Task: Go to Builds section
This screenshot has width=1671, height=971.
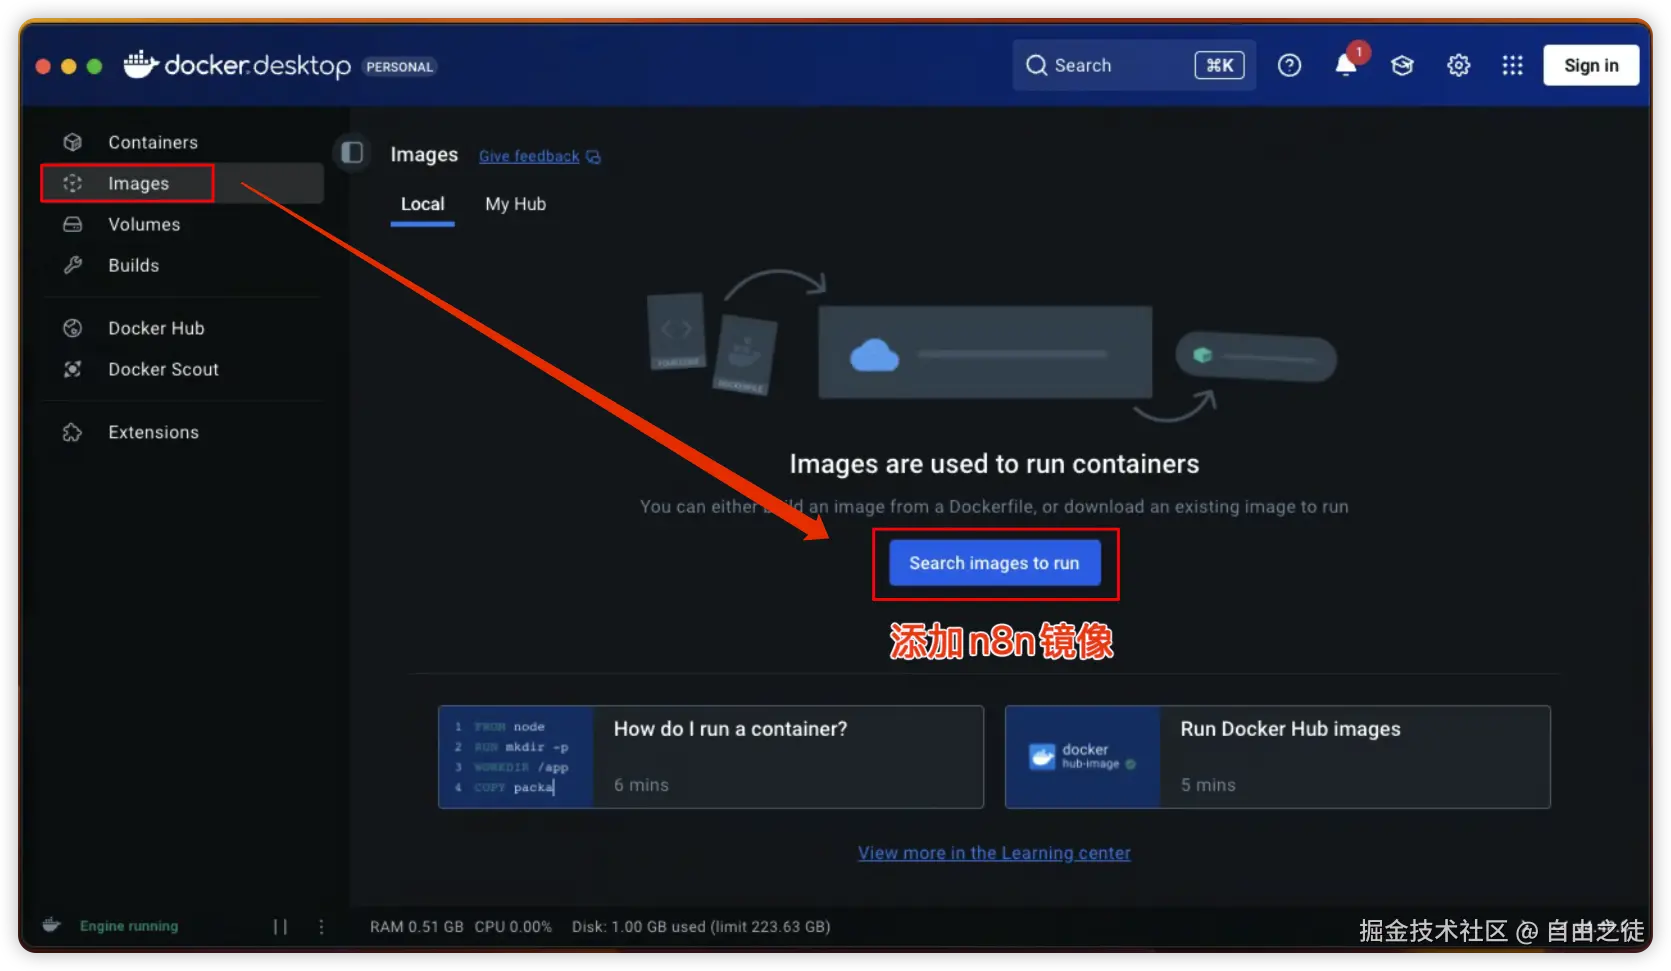Action: [x=134, y=265]
